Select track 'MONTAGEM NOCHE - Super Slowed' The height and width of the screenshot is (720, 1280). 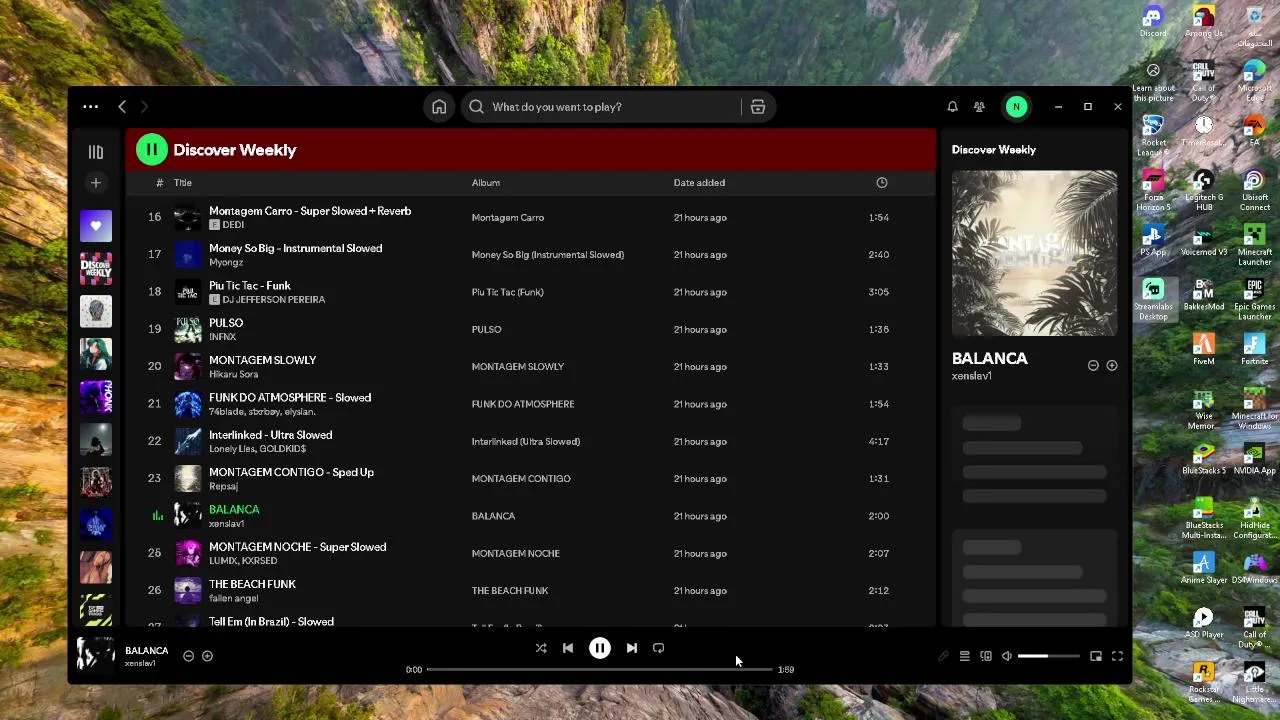tap(298, 547)
